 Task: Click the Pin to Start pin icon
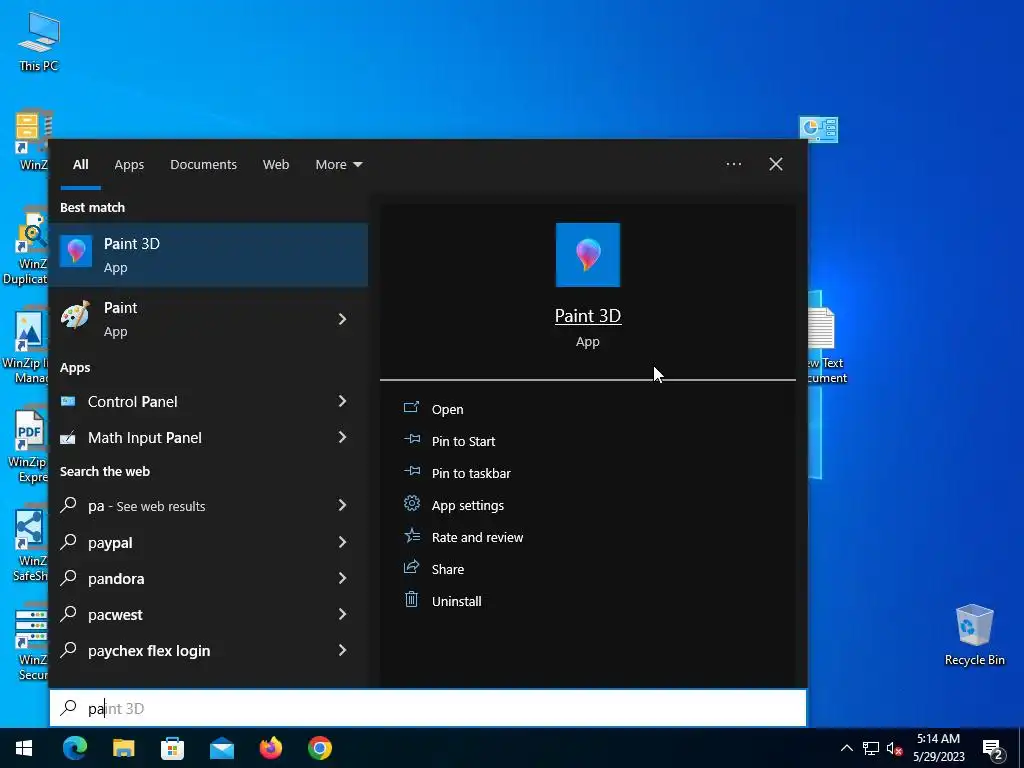point(411,440)
